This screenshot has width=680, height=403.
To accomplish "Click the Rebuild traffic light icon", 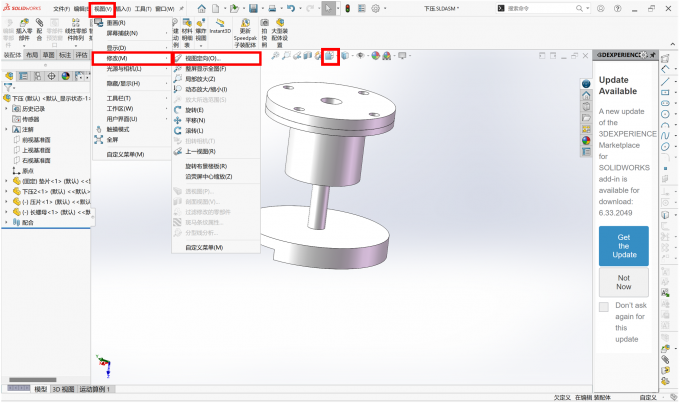I will click(347, 8).
